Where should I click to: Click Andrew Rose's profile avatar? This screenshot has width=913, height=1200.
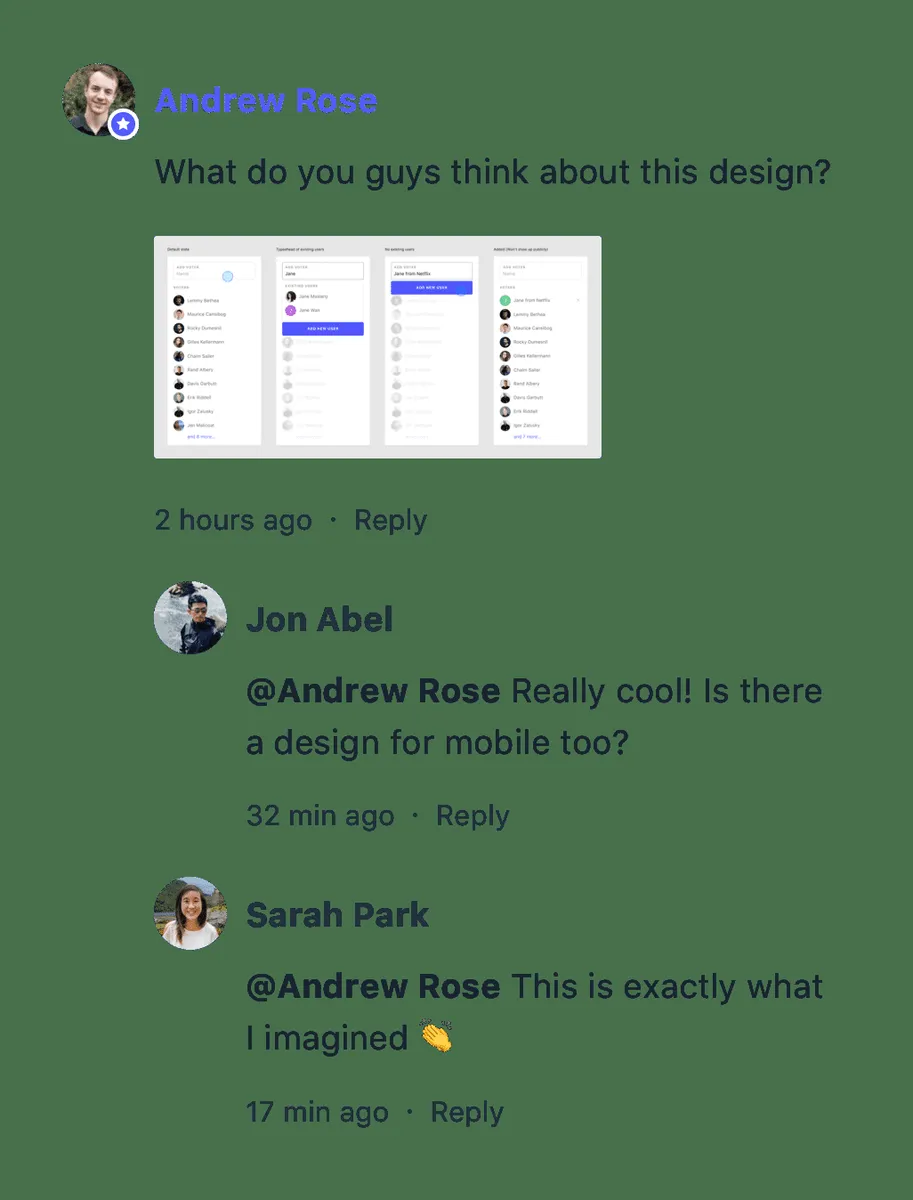97,98
